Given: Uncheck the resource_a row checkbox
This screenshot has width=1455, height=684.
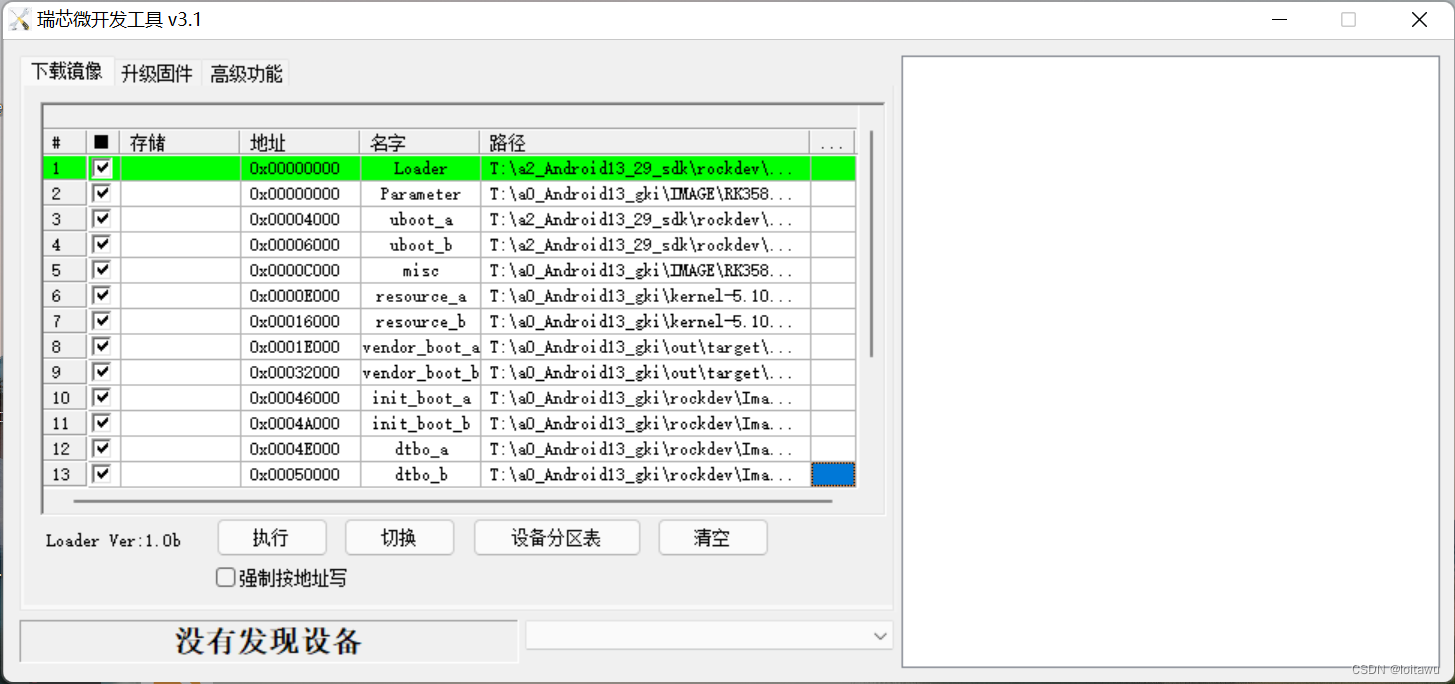Looking at the screenshot, I should pyautogui.click(x=102, y=295).
